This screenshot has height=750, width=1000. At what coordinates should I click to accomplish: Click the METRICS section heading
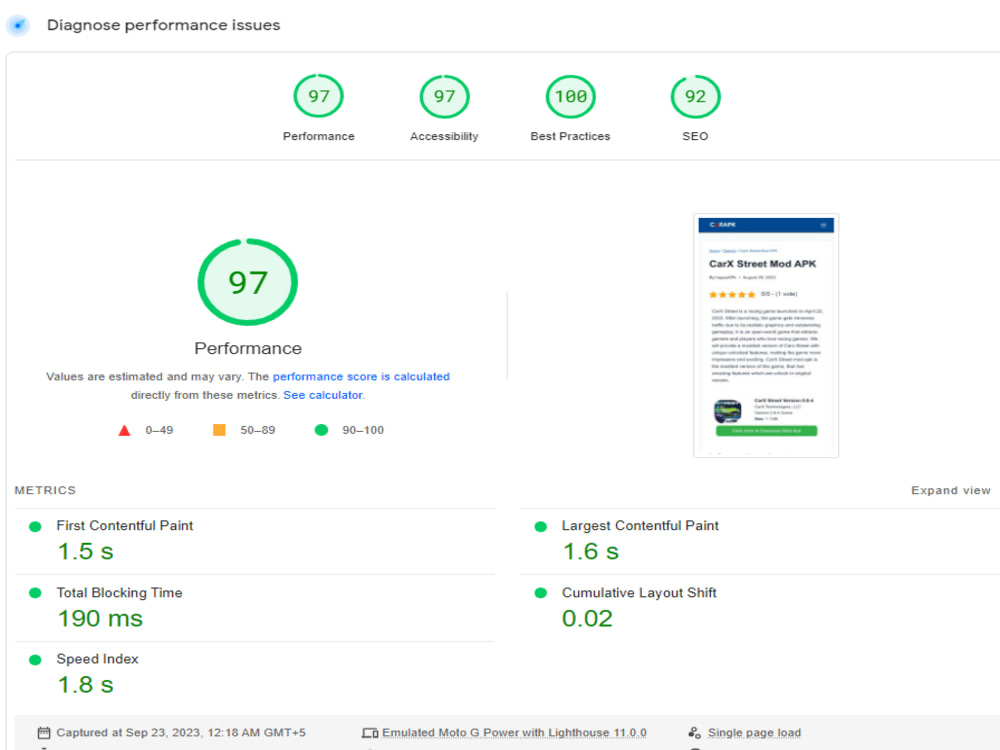(45, 490)
